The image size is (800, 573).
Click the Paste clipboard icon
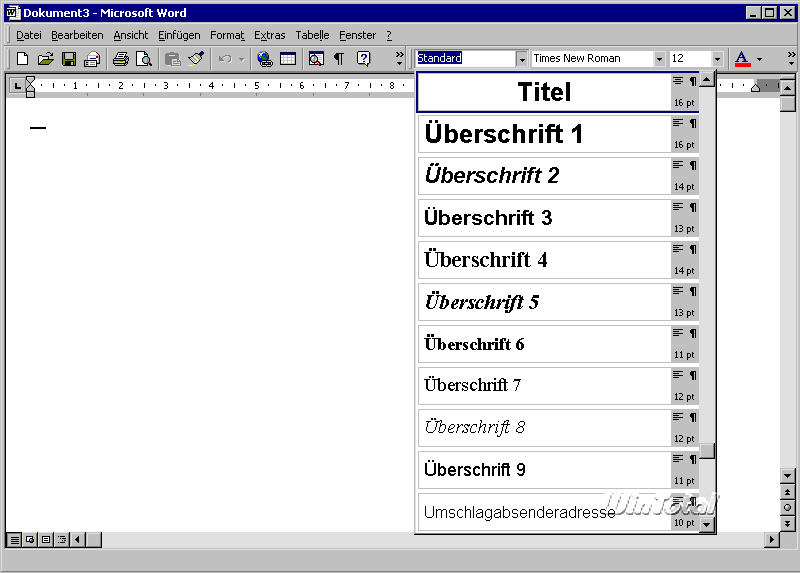(172, 59)
